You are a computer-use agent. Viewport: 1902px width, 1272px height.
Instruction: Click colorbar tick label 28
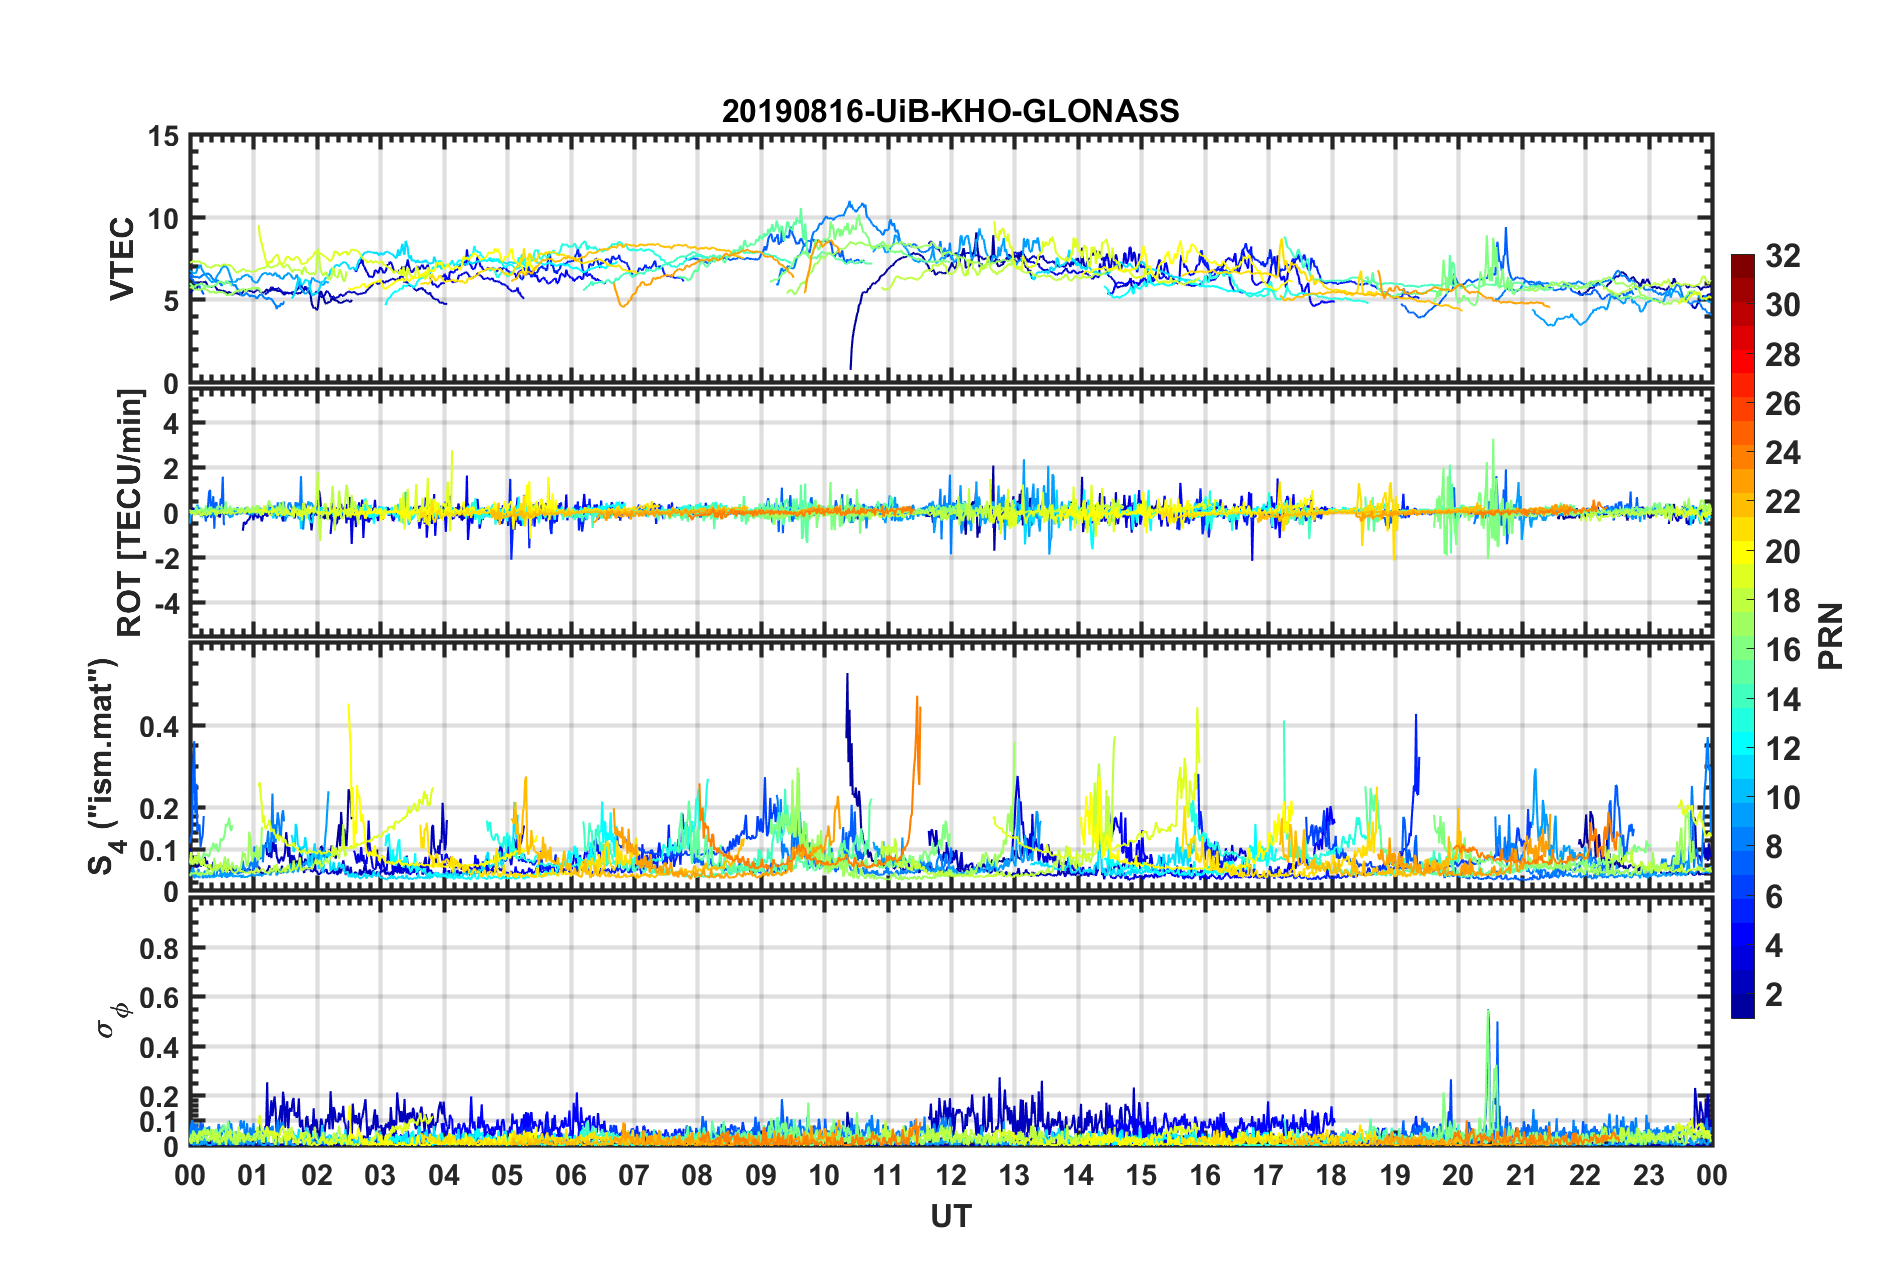tap(1782, 355)
